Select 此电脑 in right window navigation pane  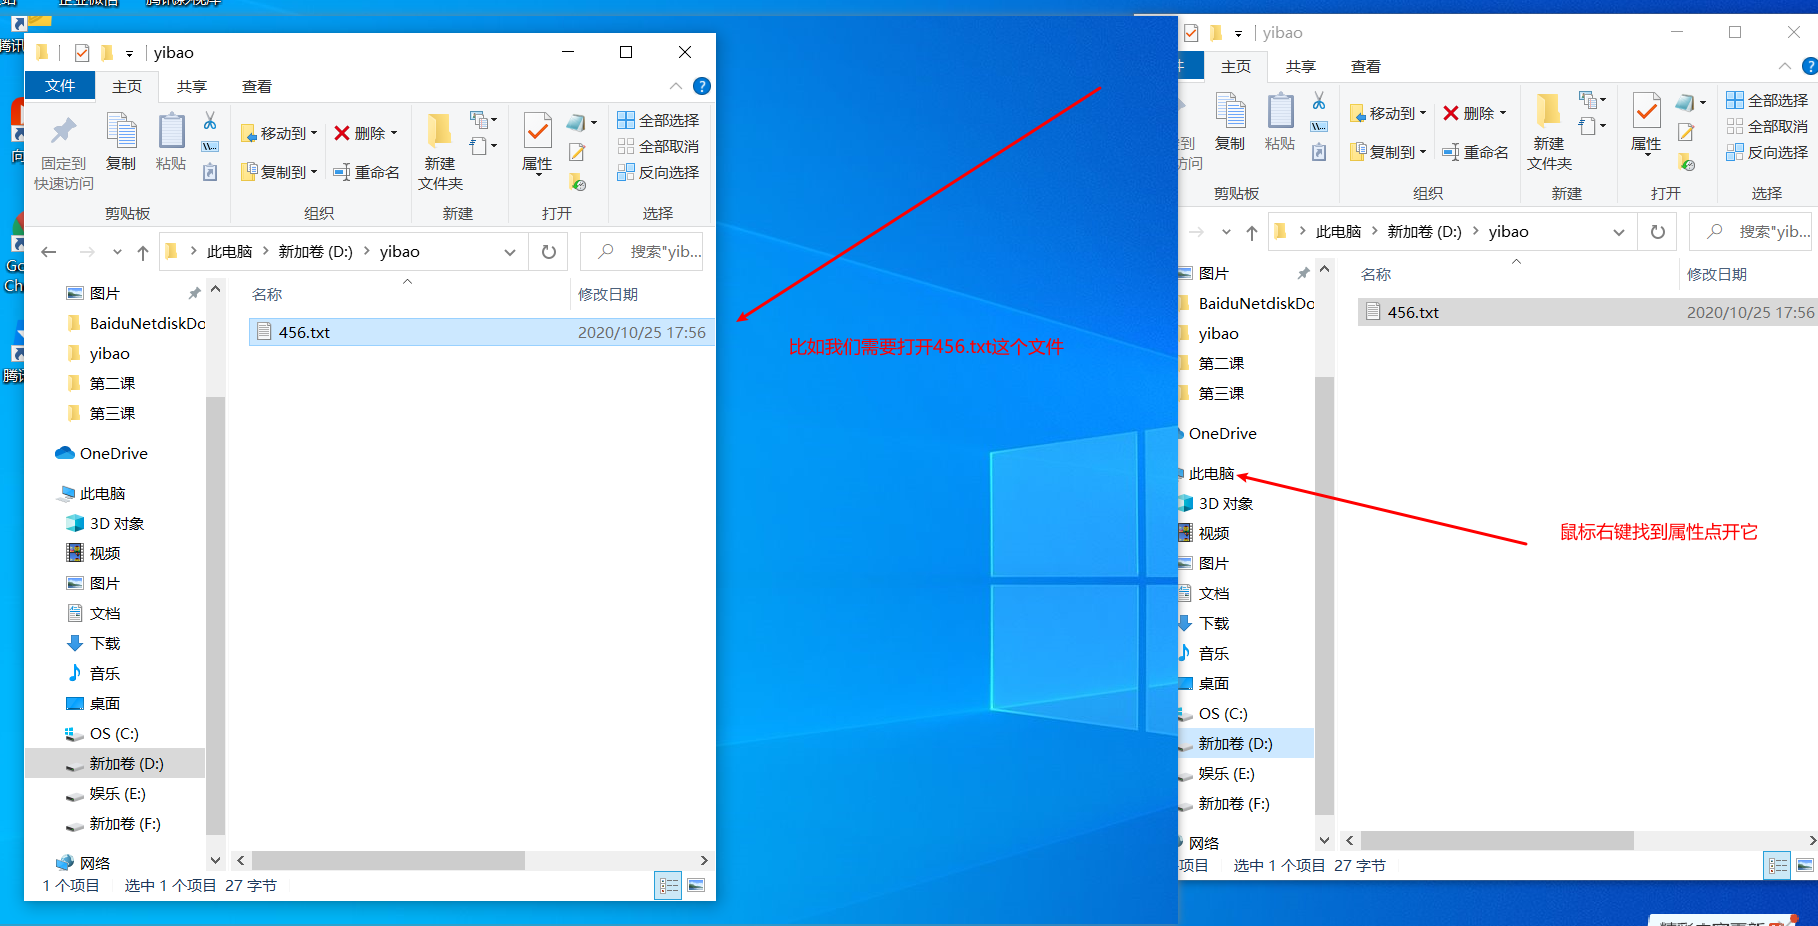coord(1211,473)
